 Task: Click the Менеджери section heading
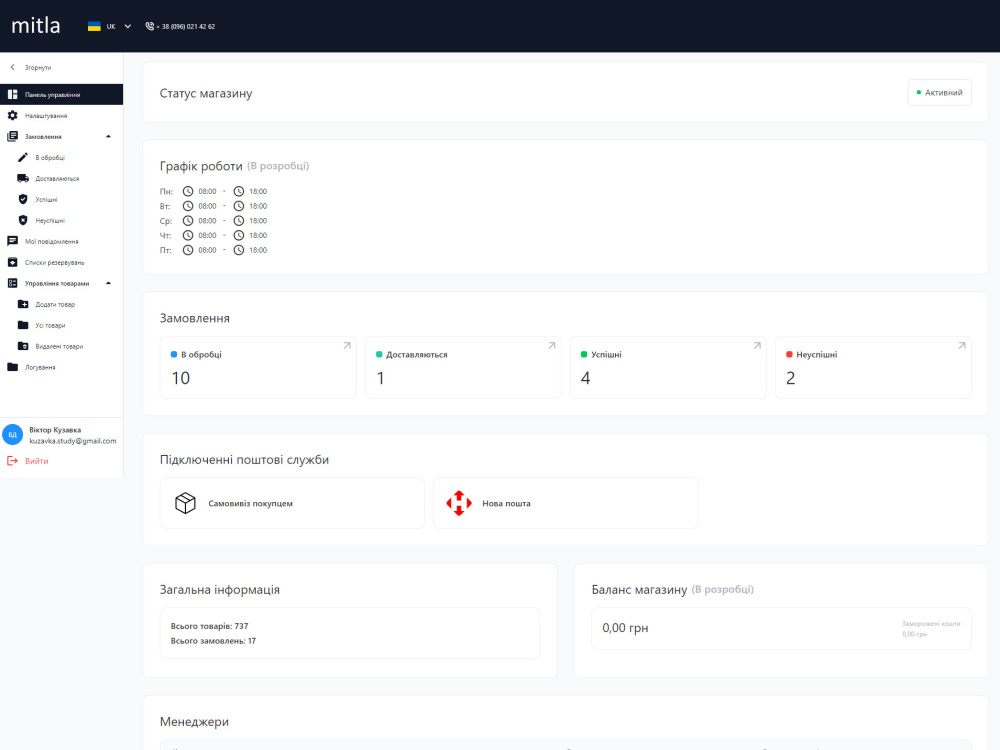(x=194, y=722)
